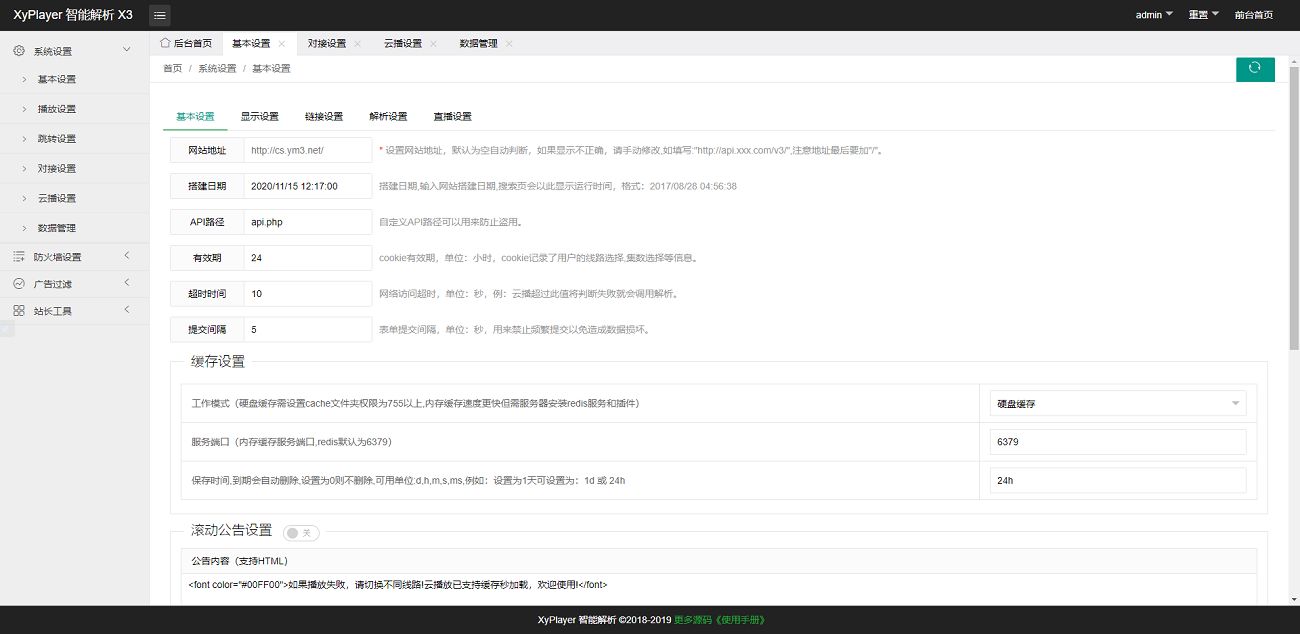Click the 防火墙设置 list icon
This screenshot has height=634, width=1300.
click(x=19, y=257)
